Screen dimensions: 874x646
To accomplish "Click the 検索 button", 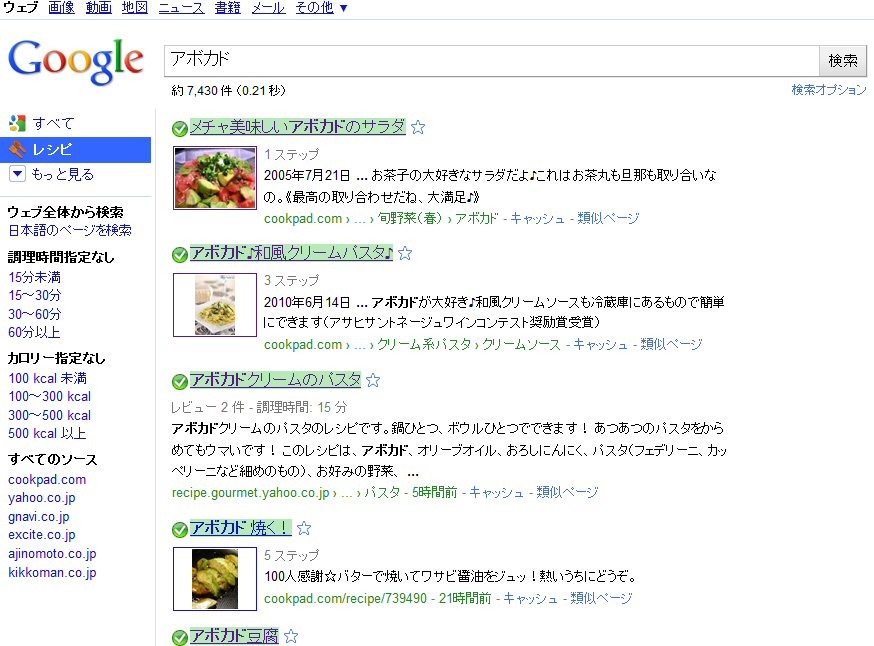I will [843, 61].
